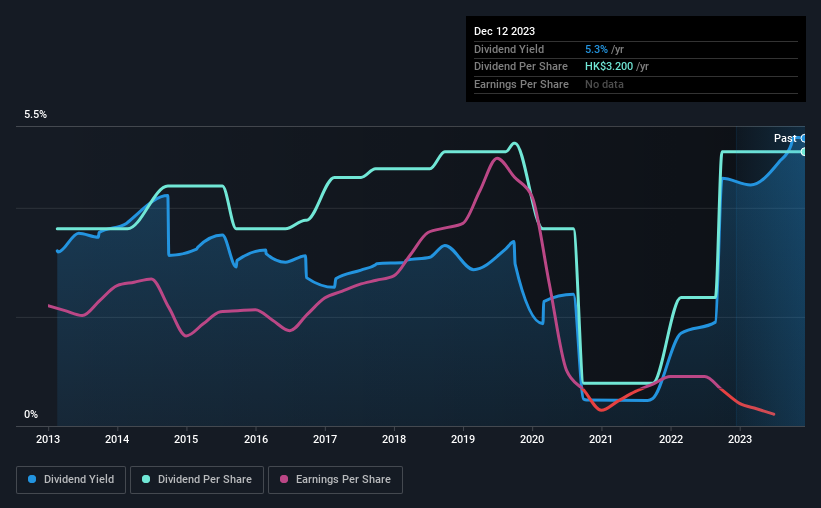Click the Dividend Per Share row label in the tooltip
Viewport: 821px width, 508px height.
point(520,67)
